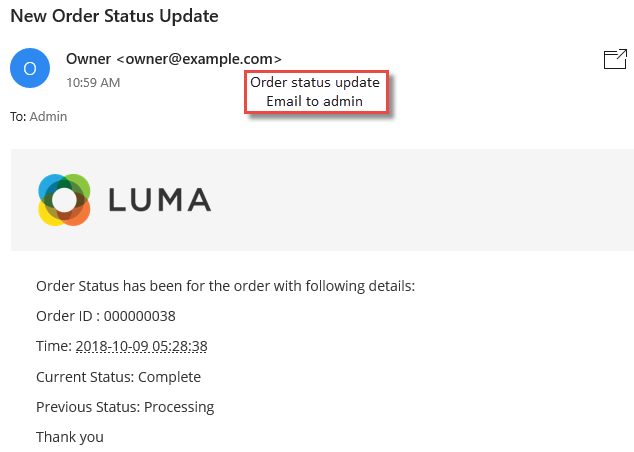This screenshot has height=452, width=634.
Task: Click Email to admin annotation text
Action: [x=315, y=101]
